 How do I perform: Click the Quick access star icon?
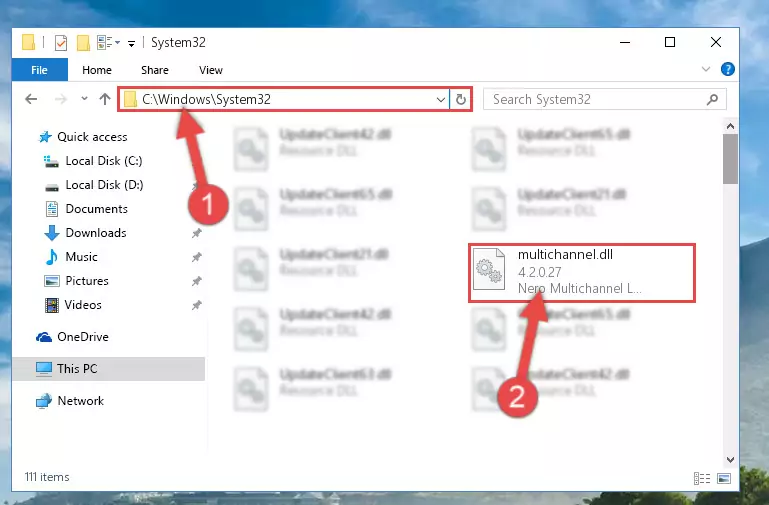click(45, 137)
